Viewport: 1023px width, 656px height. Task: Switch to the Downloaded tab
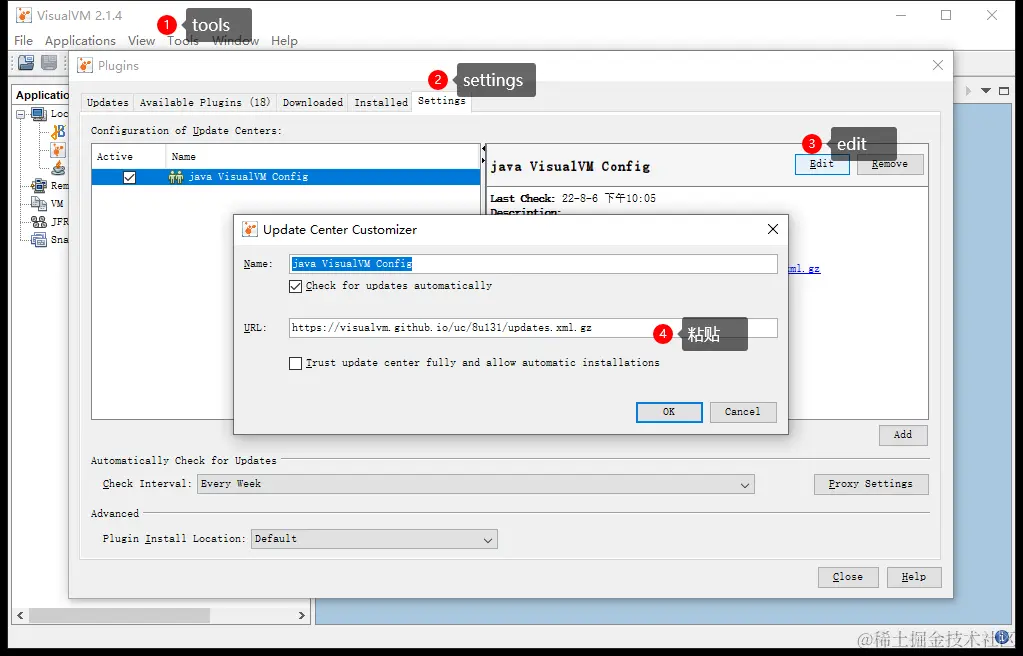[x=313, y=102]
